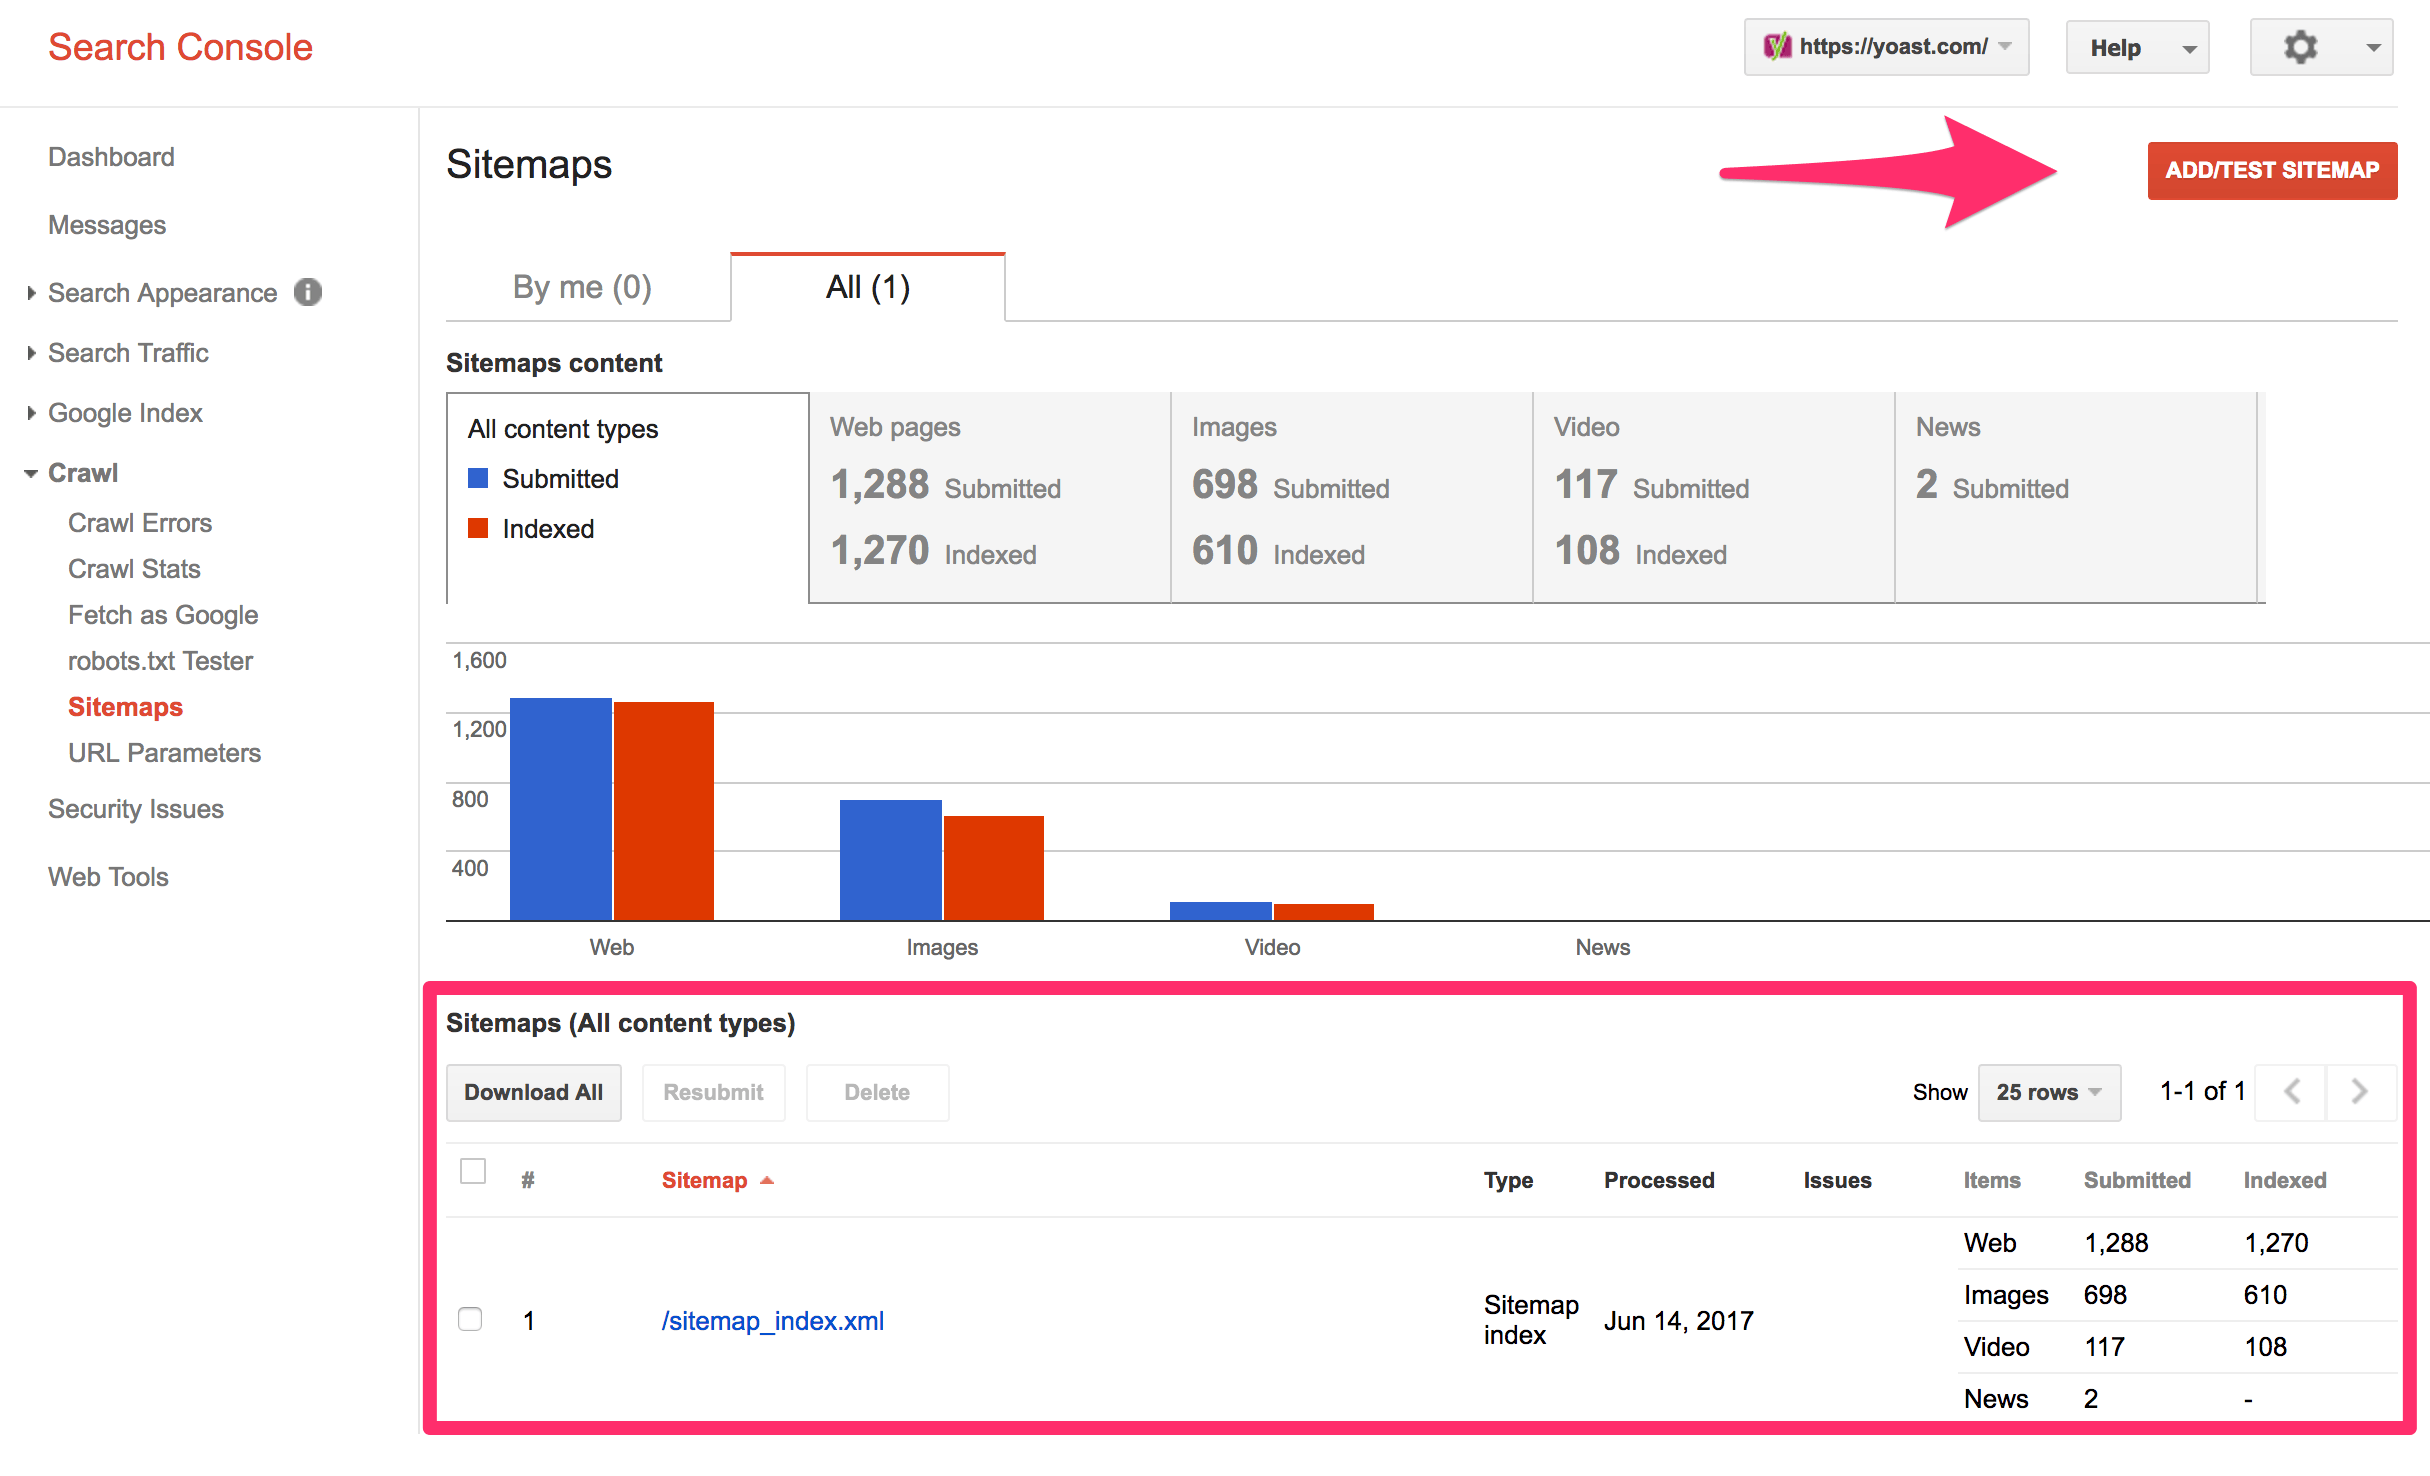Click the Yoast site favicon icon
Image resolution: width=2430 pixels, height=1476 pixels.
(1776, 47)
